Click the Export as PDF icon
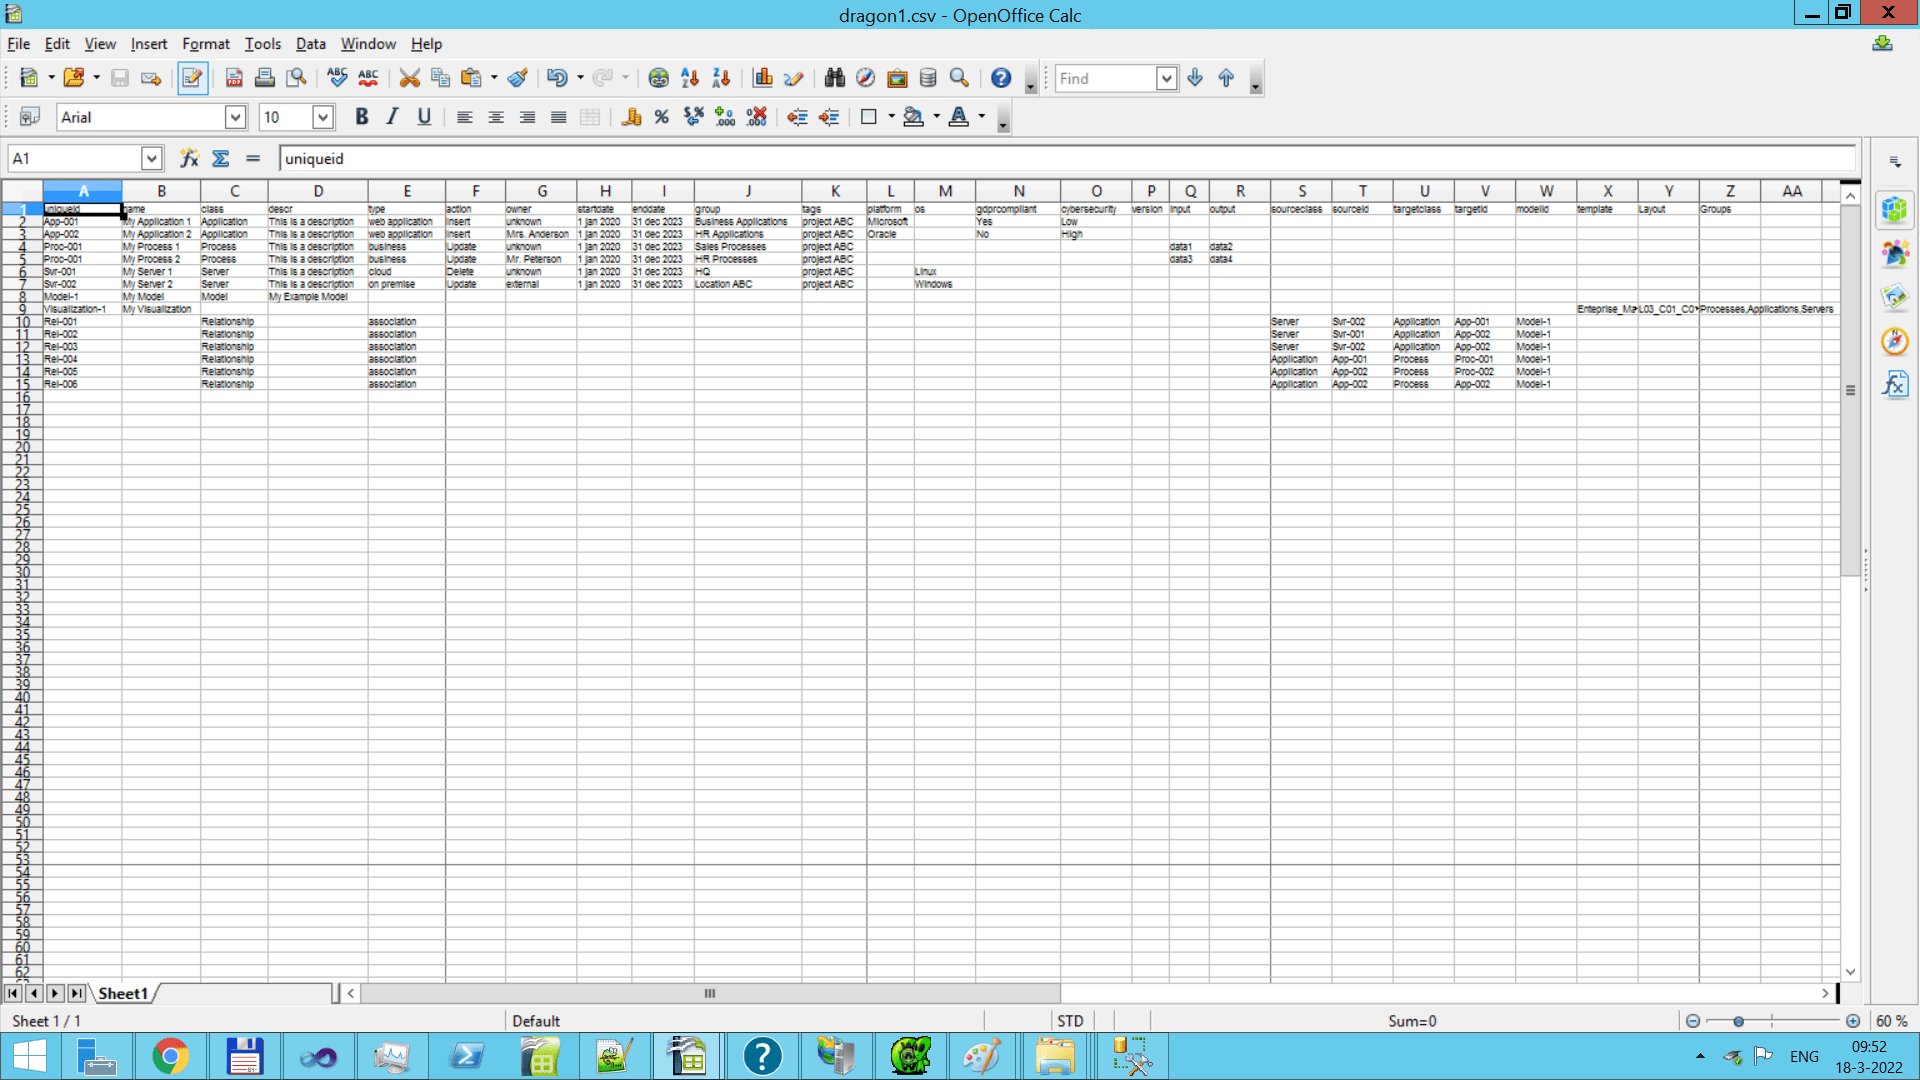This screenshot has width=1920, height=1080. pyautogui.click(x=234, y=78)
